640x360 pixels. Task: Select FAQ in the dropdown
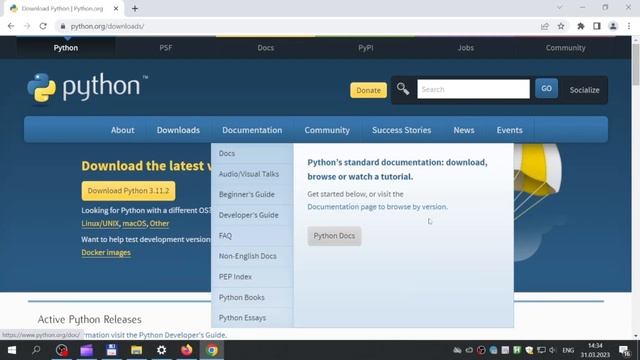(252, 236)
